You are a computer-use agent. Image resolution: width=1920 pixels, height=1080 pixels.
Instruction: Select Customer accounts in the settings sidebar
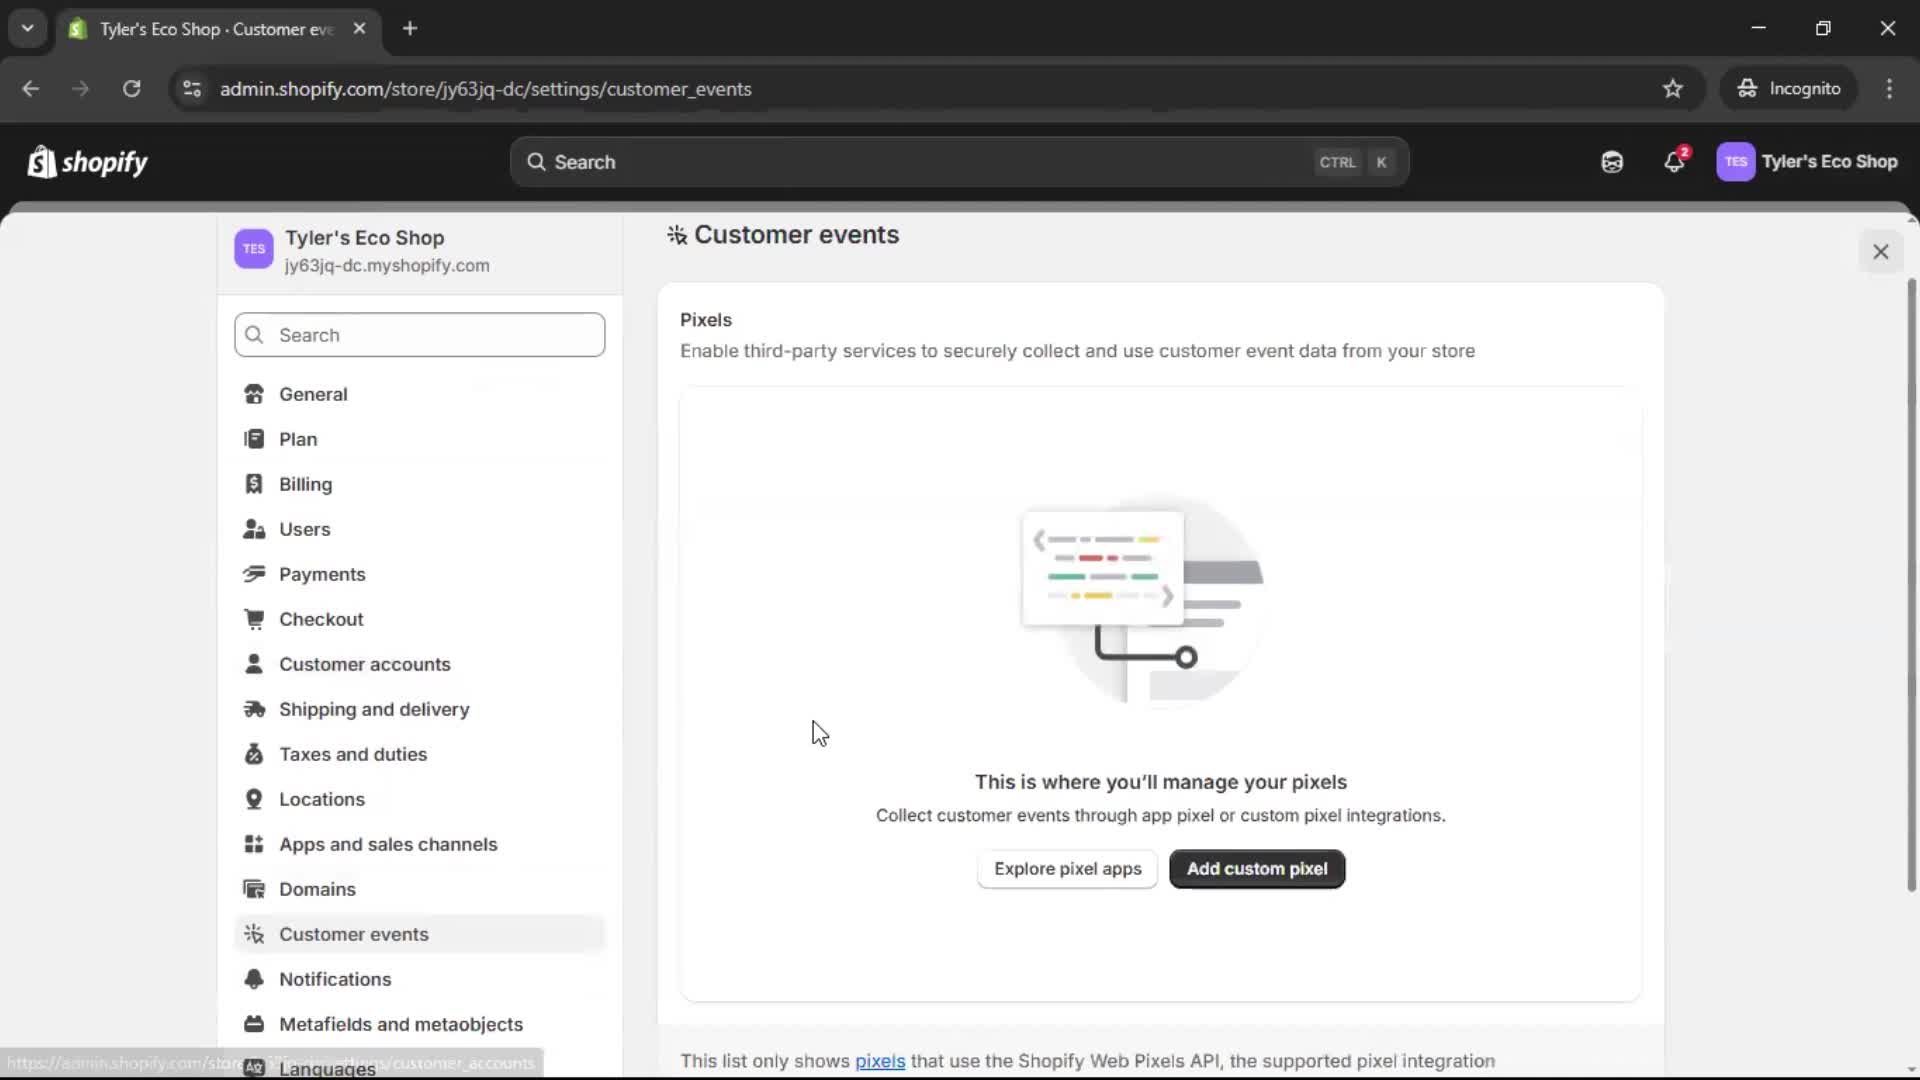(365, 664)
